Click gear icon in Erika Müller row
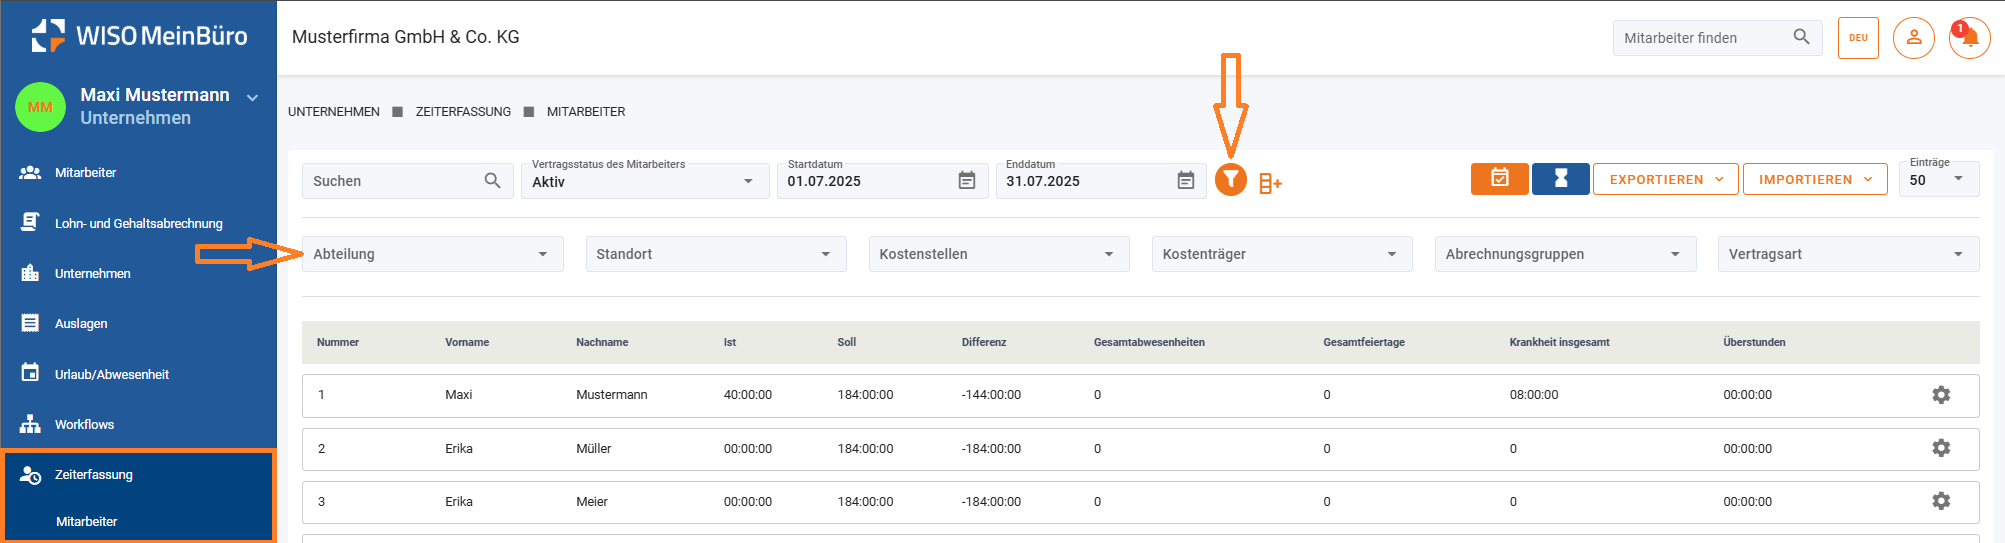2005x543 pixels. (1940, 448)
